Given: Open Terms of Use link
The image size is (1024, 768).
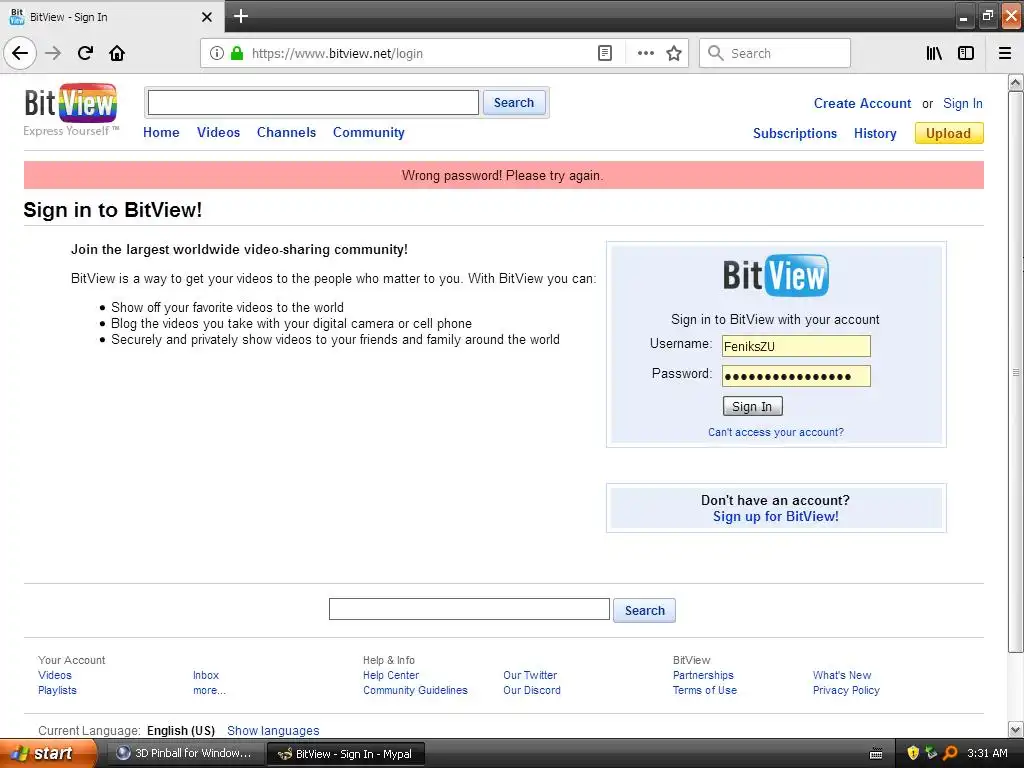Looking at the screenshot, I should coord(705,690).
